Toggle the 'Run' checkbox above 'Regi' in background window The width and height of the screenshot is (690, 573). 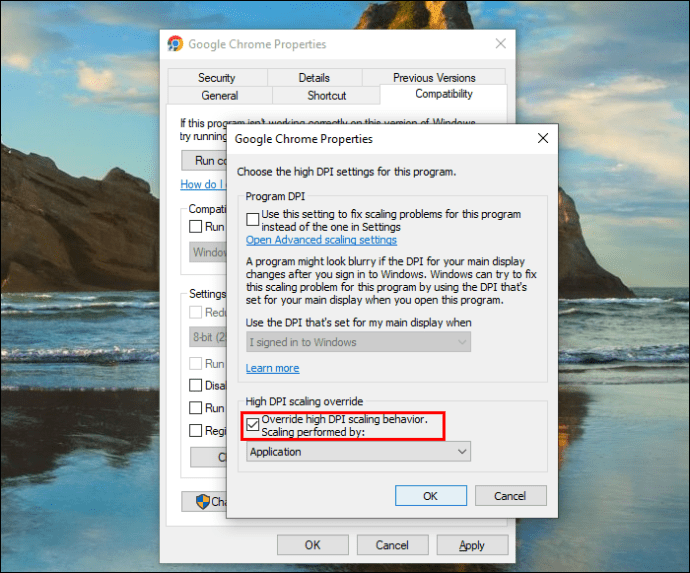pyautogui.click(x=195, y=408)
